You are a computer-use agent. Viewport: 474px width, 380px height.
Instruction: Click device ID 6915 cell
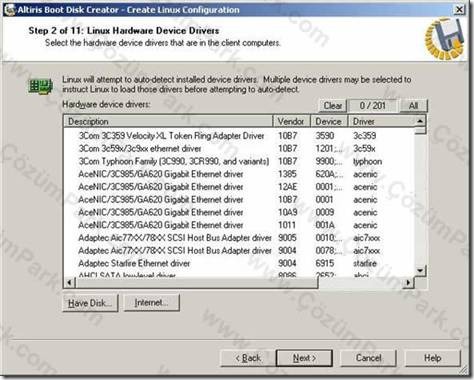[325, 263]
